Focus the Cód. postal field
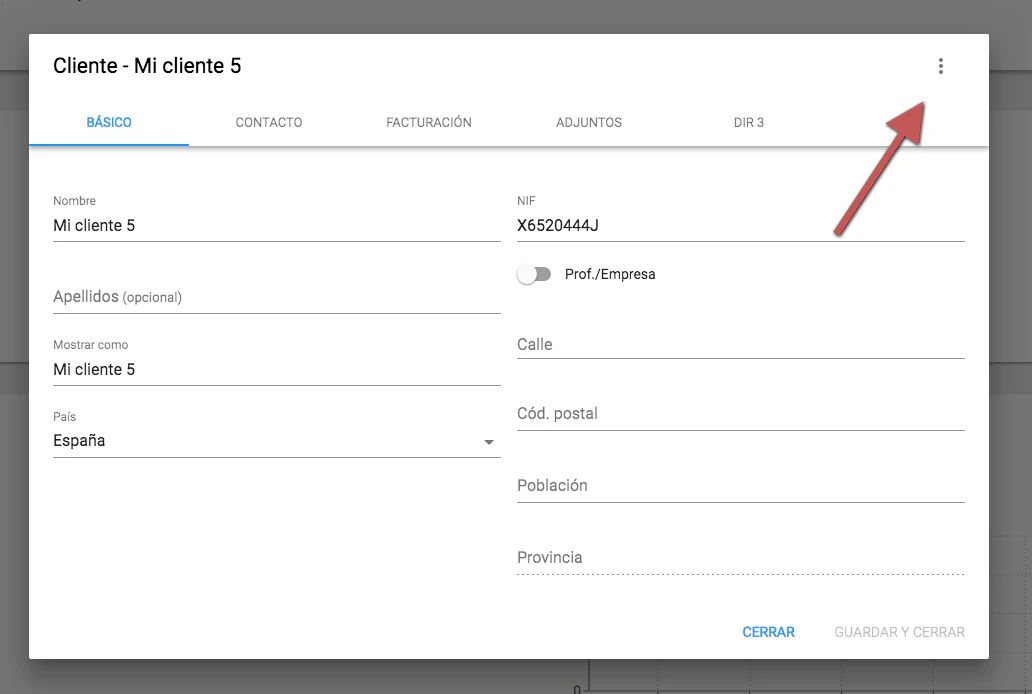The height and width of the screenshot is (694, 1032). (x=740, y=414)
